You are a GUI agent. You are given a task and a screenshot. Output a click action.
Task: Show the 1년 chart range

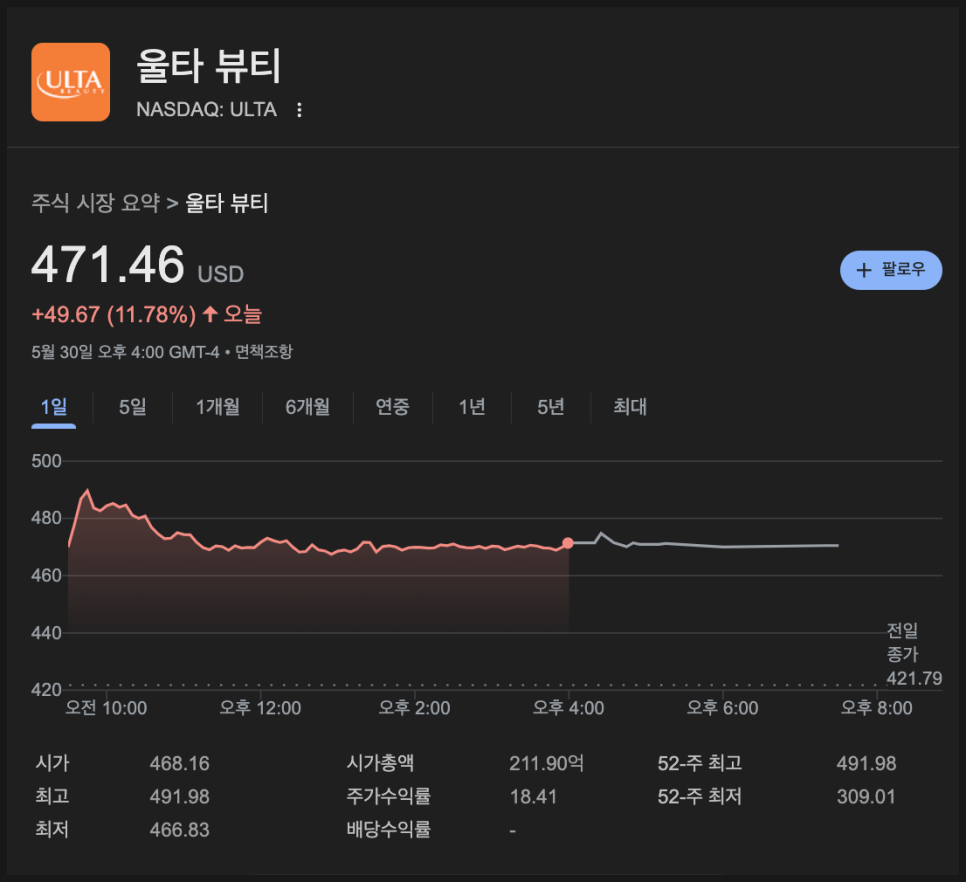pyautogui.click(x=472, y=407)
